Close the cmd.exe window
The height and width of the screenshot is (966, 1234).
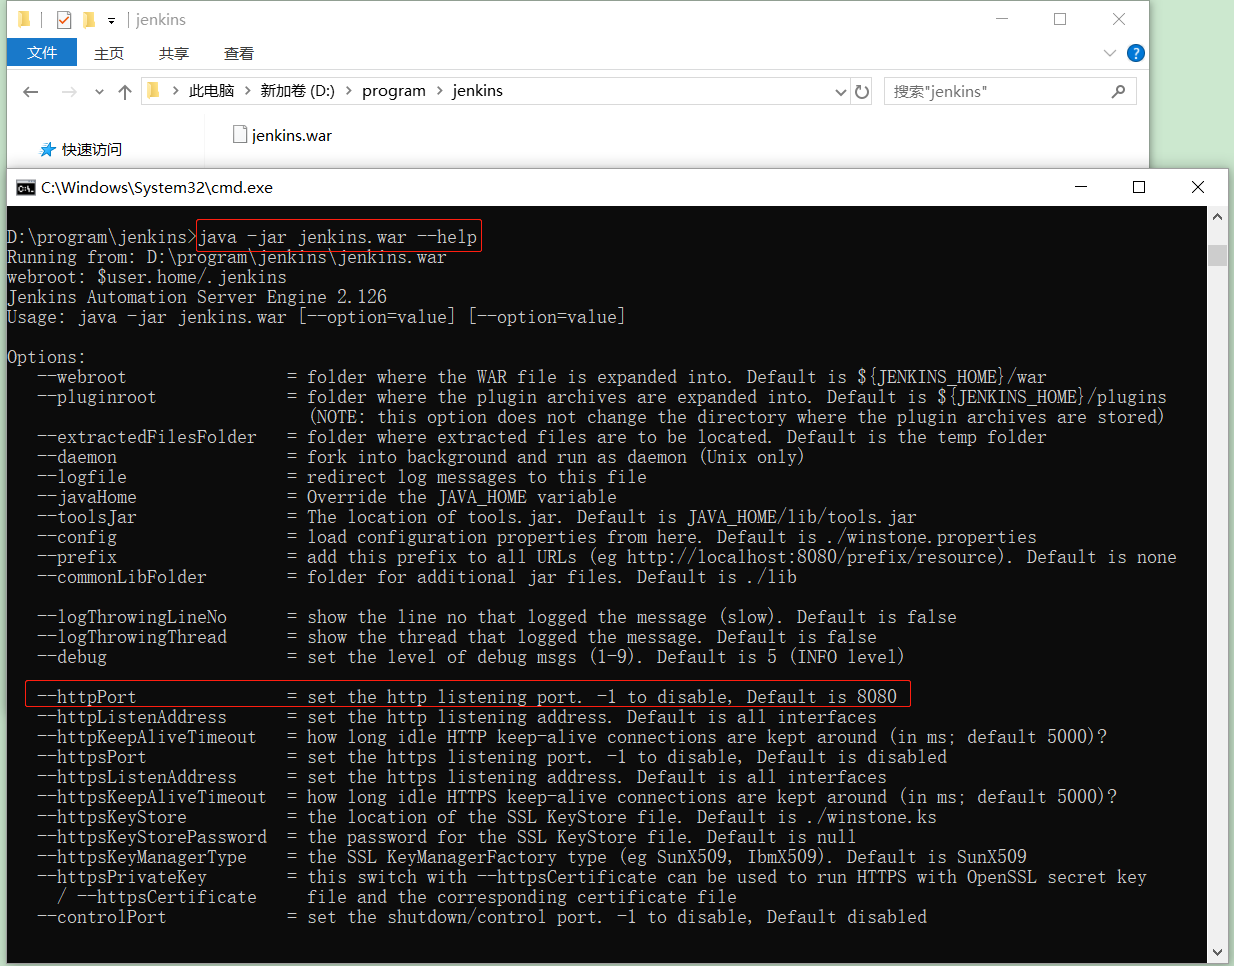(1198, 187)
